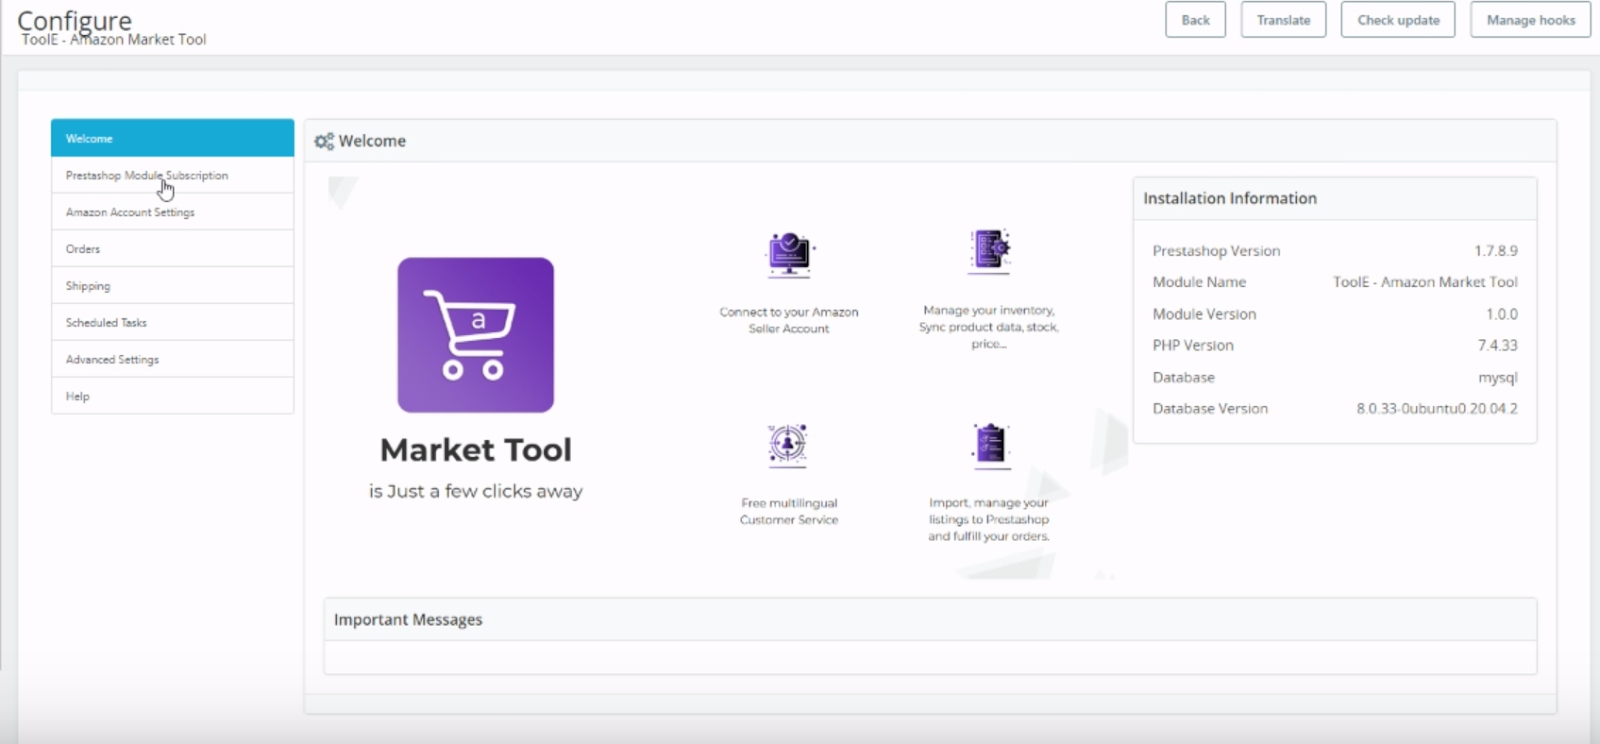Viewport: 1600px width, 744px height.
Task: Go to the Orders section
Action: click(x=172, y=249)
